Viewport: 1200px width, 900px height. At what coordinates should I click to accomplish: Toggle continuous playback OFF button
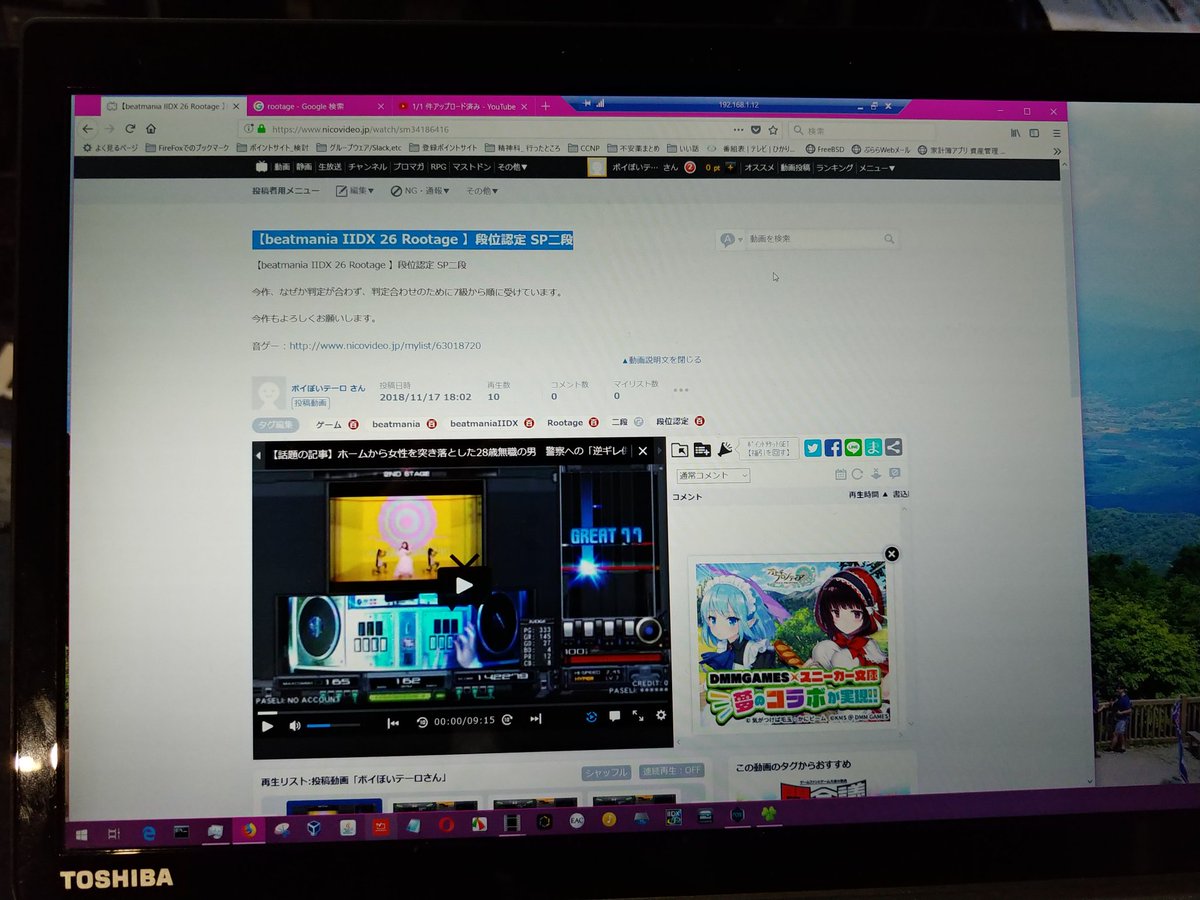pos(672,771)
